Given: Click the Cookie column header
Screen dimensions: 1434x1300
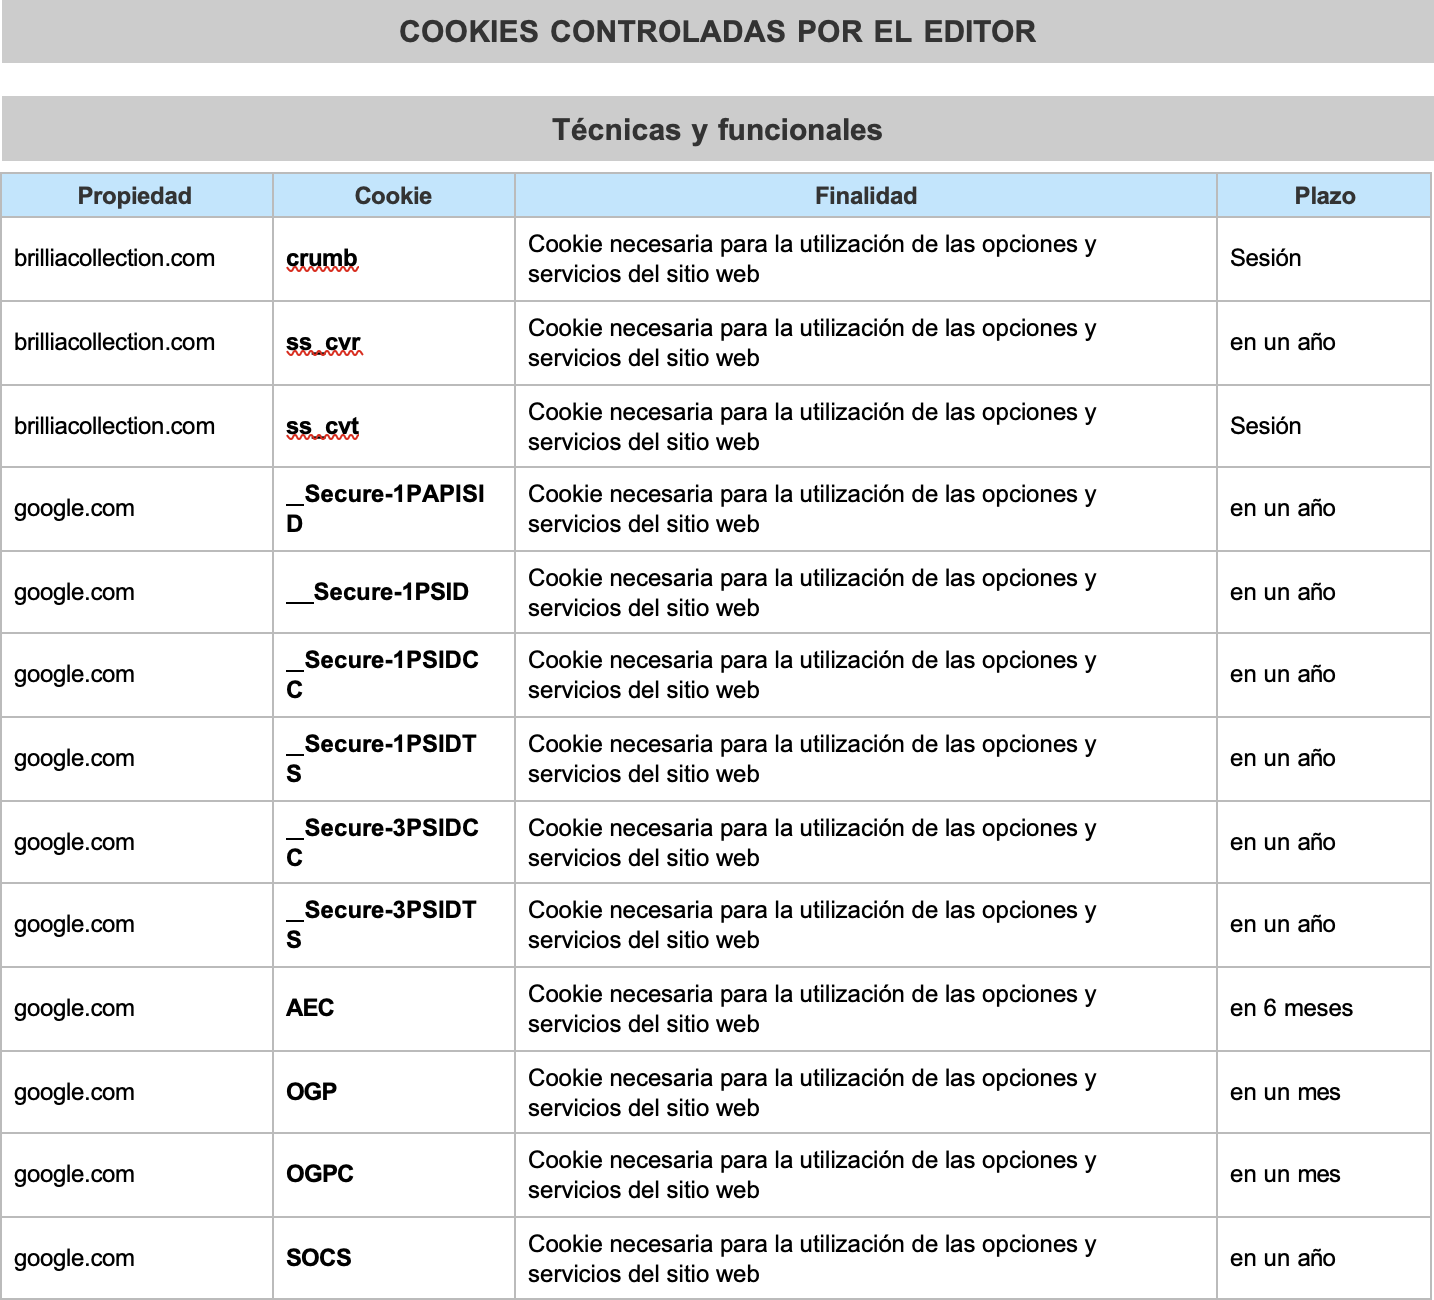Looking at the screenshot, I should [392, 195].
